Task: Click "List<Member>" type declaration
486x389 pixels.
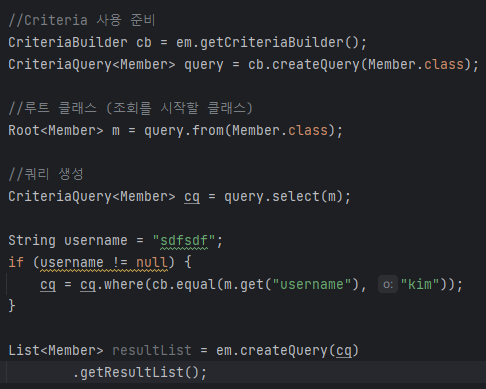Action: click(x=56, y=351)
